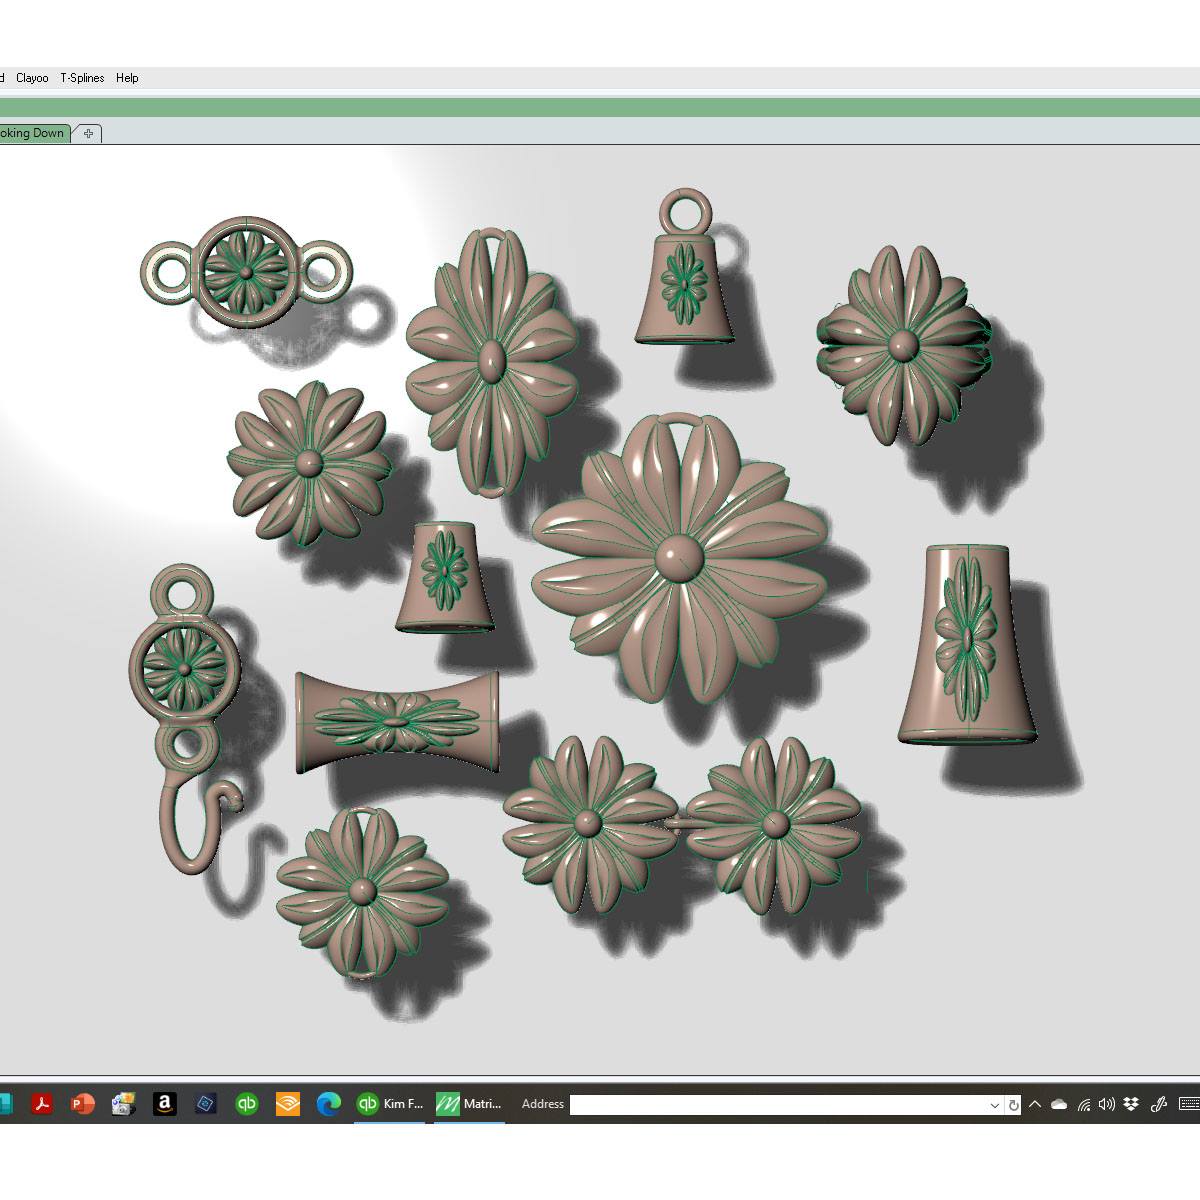Open the T-Splines menu
Viewport: 1200px width, 1200px height.
point(82,78)
